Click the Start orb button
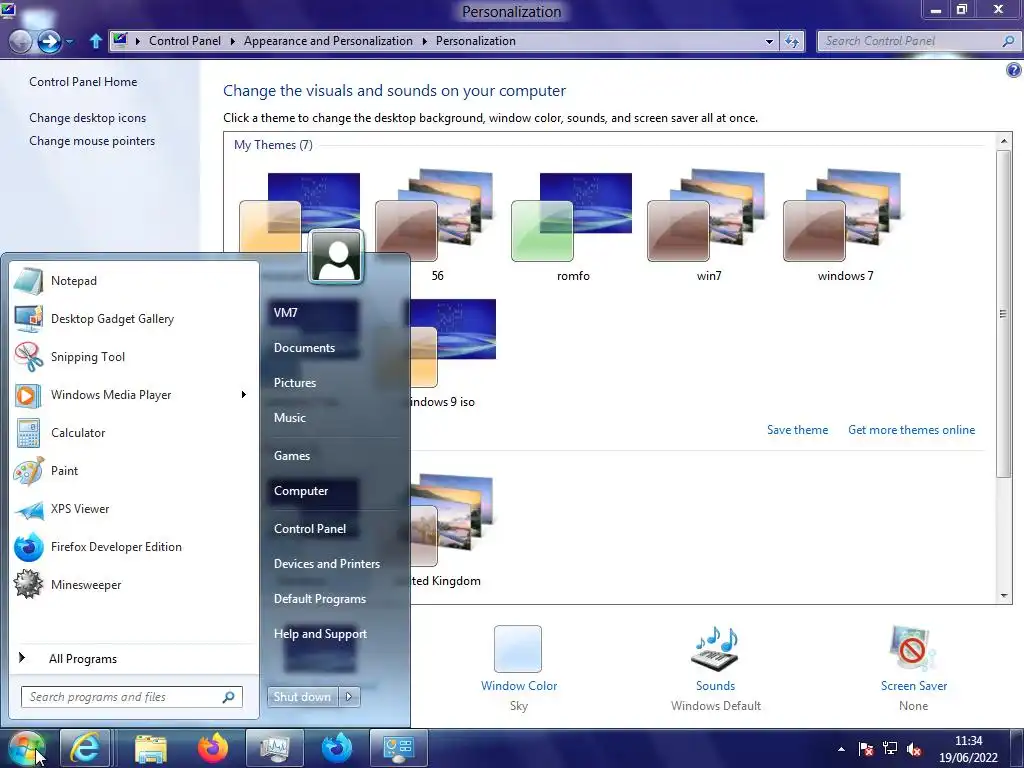1024x768 pixels. point(27,748)
